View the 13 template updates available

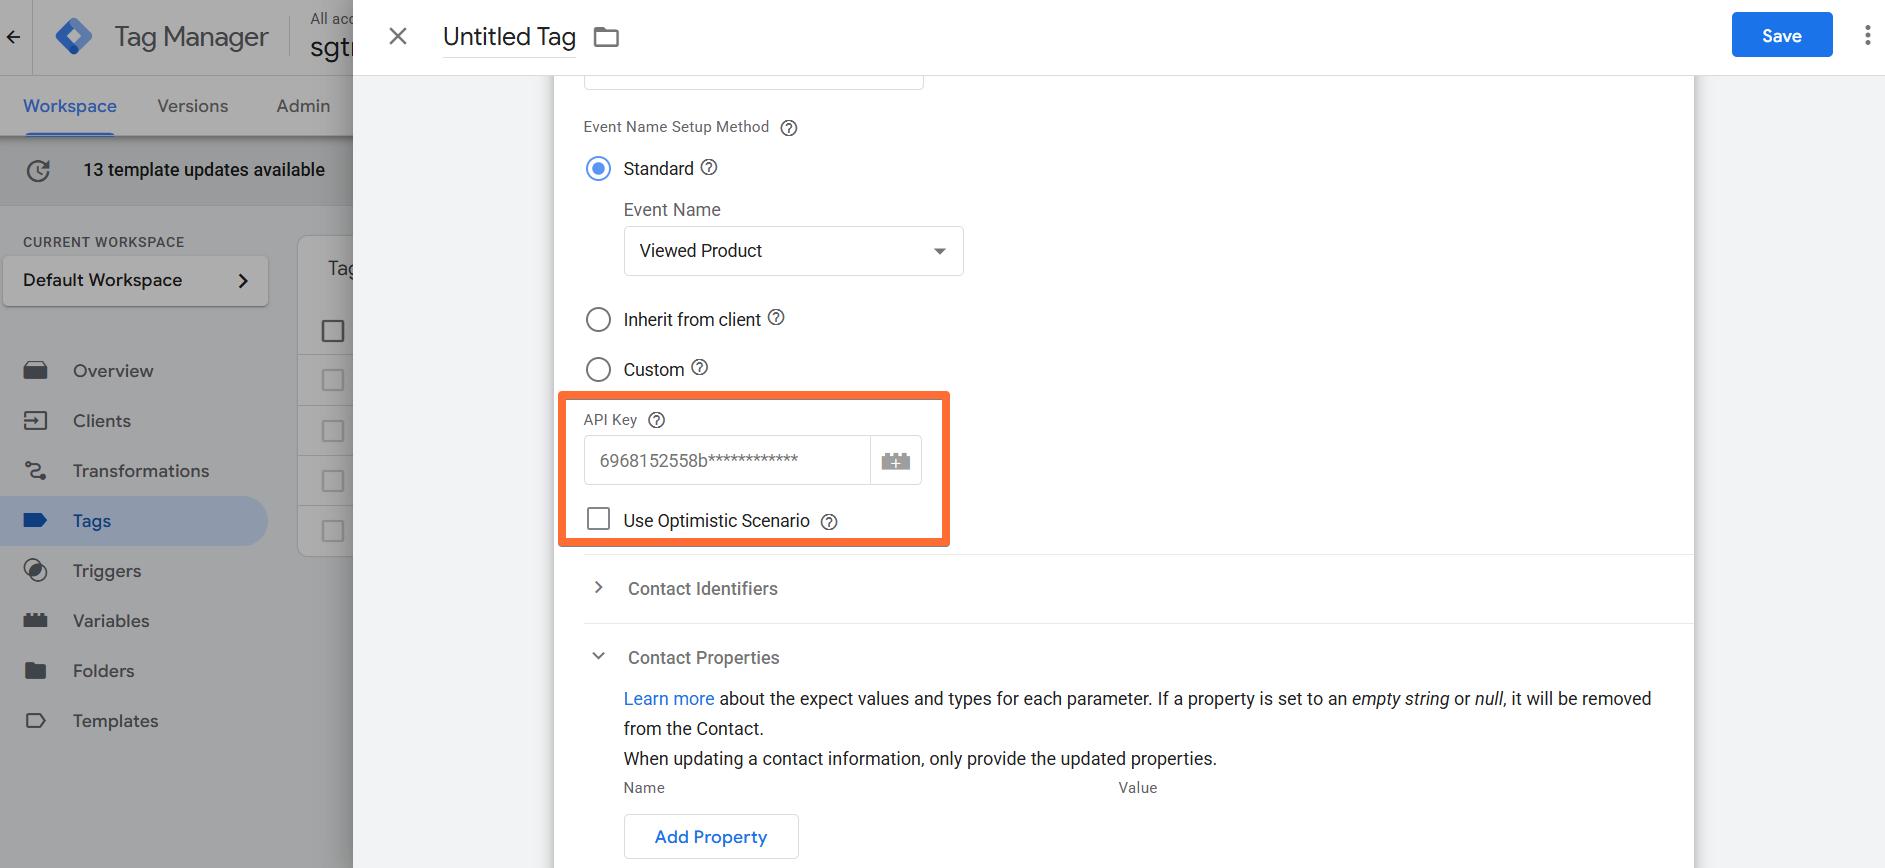click(204, 170)
